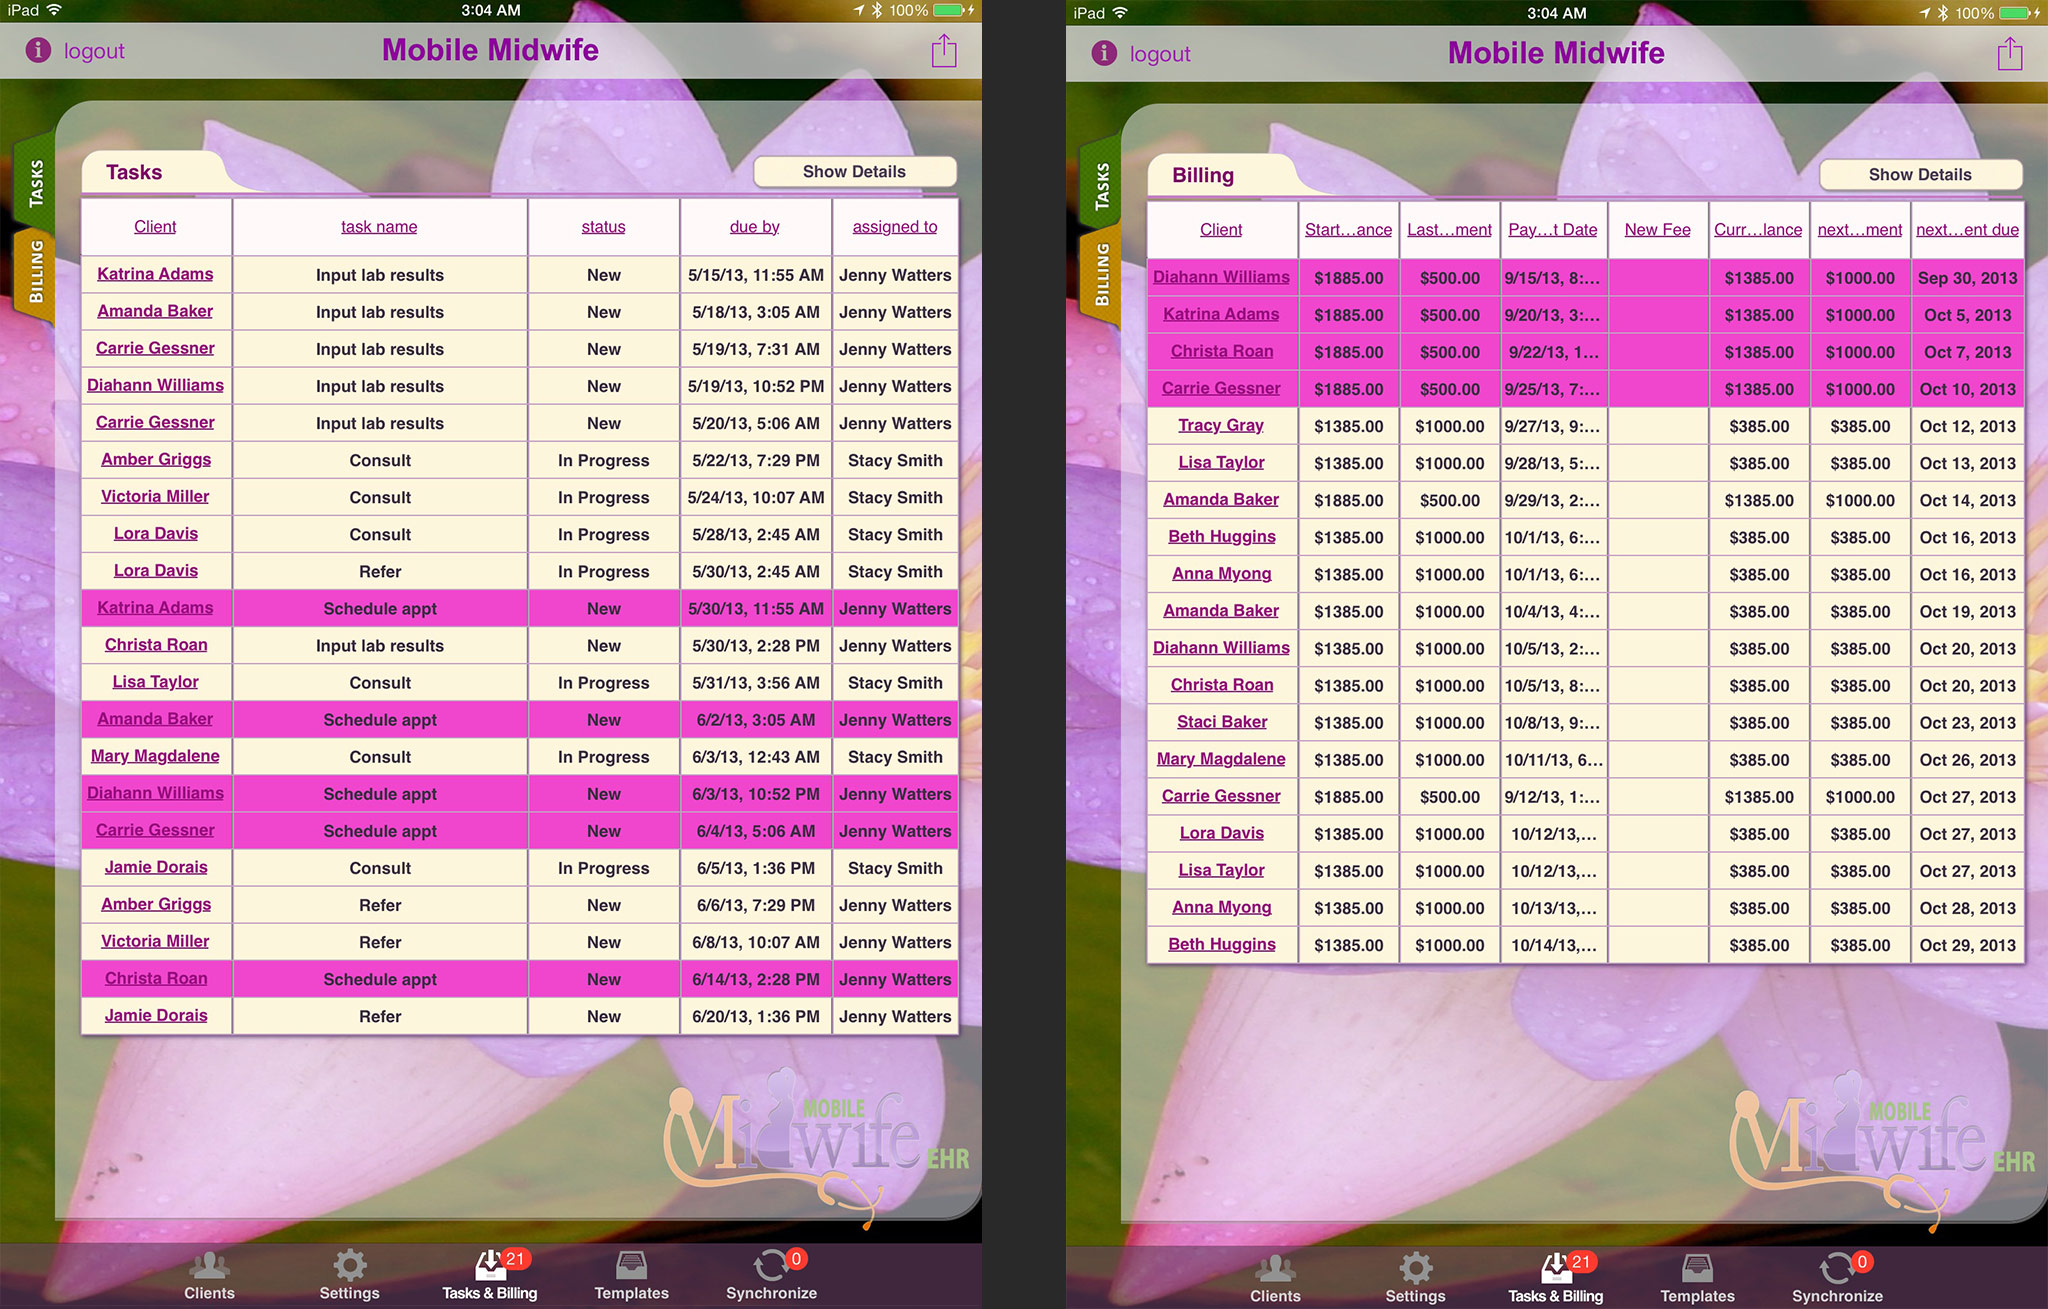Image resolution: width=2048 pixels, height=1309 pixels.
Task: Sort tasks by the Client column header
Action: coord(155,227)
